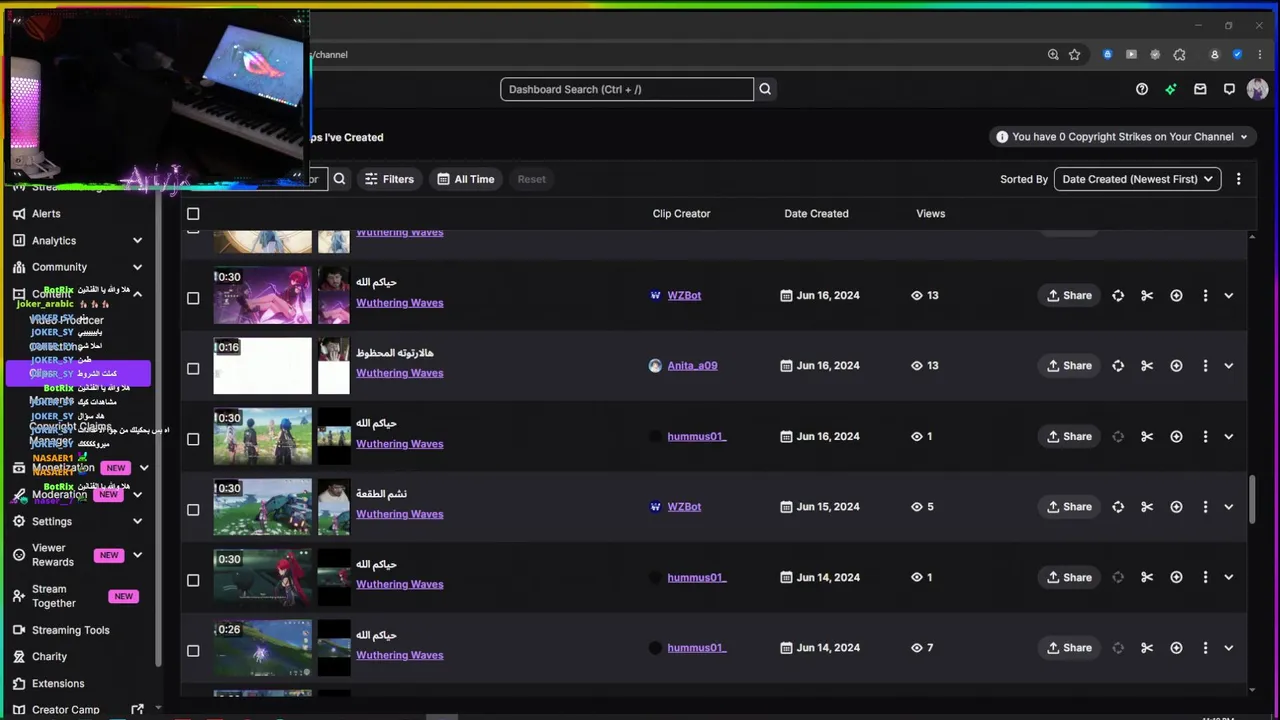Open WZBot link on the Jun 15 row
The image size is (1280, 720).
tap(684, 507)
